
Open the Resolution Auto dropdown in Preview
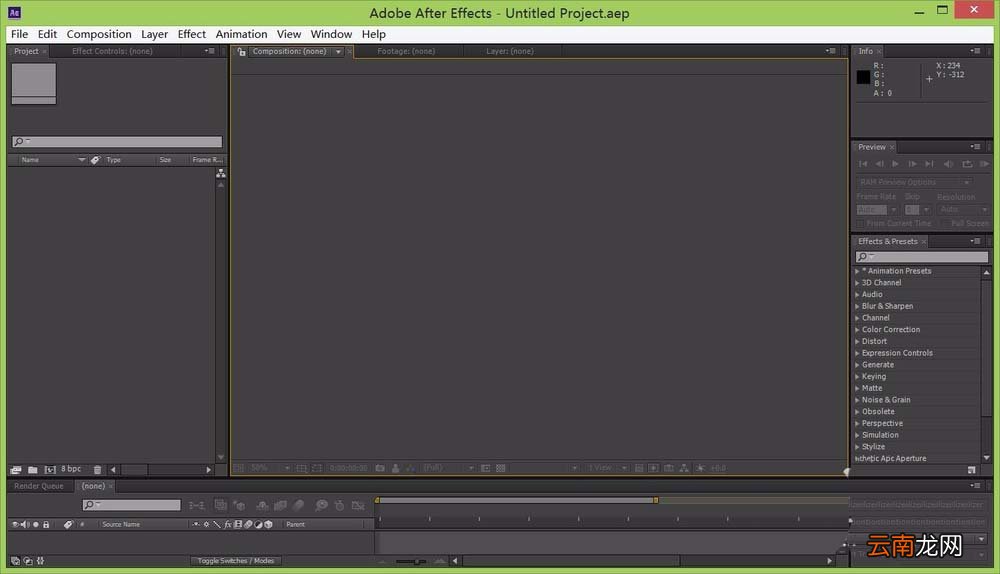point(963,209)
